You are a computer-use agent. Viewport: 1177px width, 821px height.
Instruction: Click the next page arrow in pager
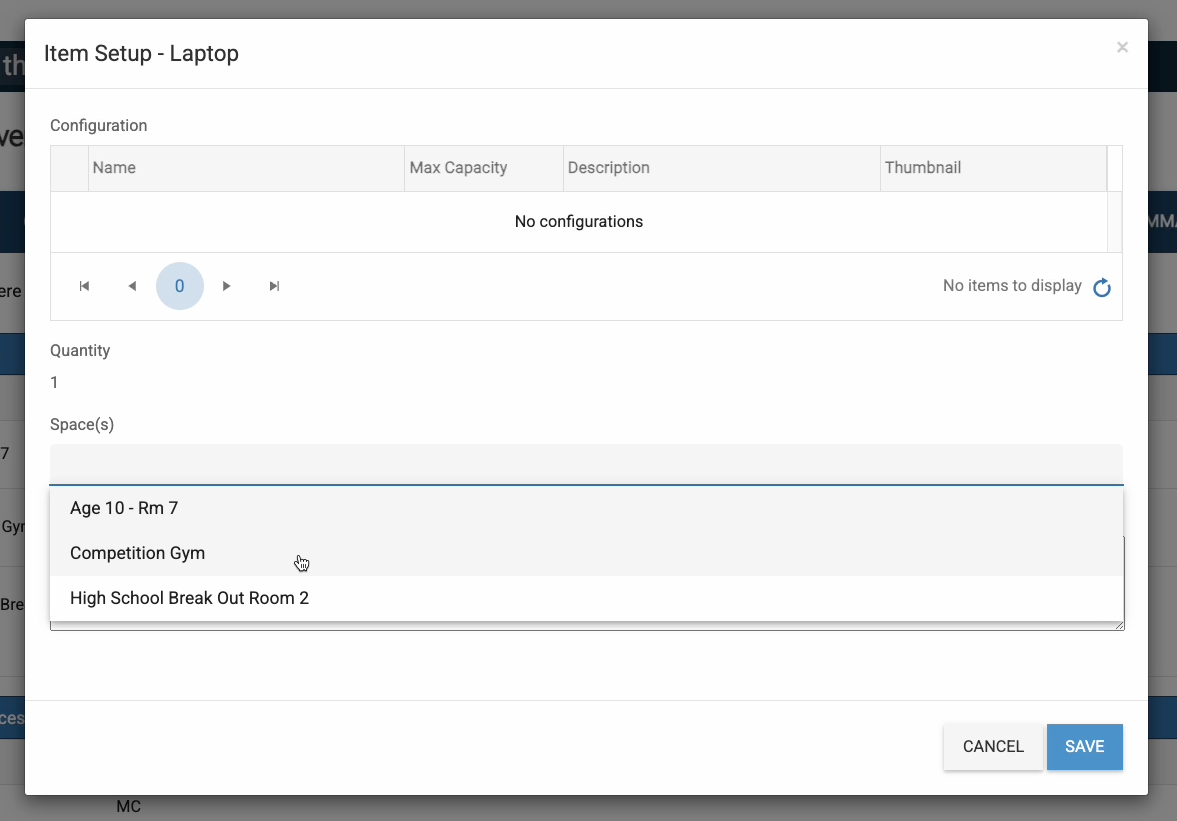point(227,286)
